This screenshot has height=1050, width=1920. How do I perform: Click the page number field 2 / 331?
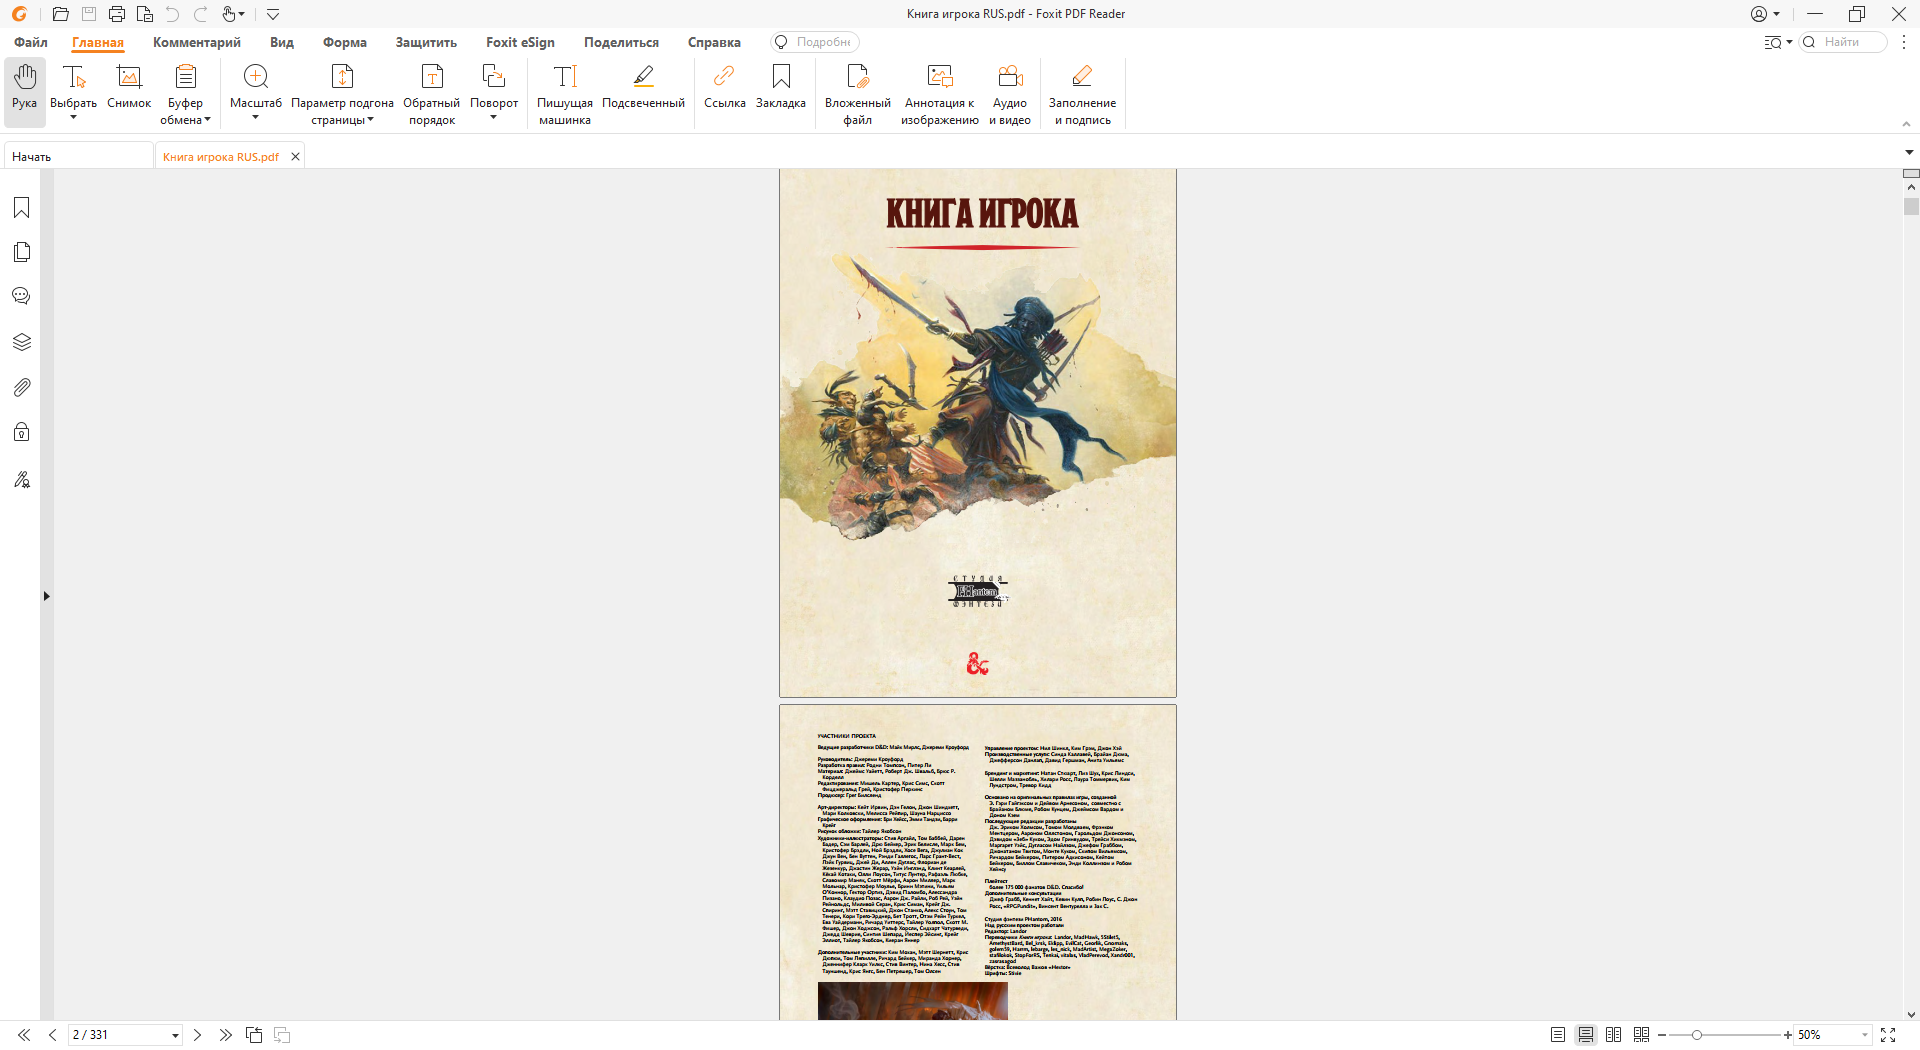pos(118,1035)
